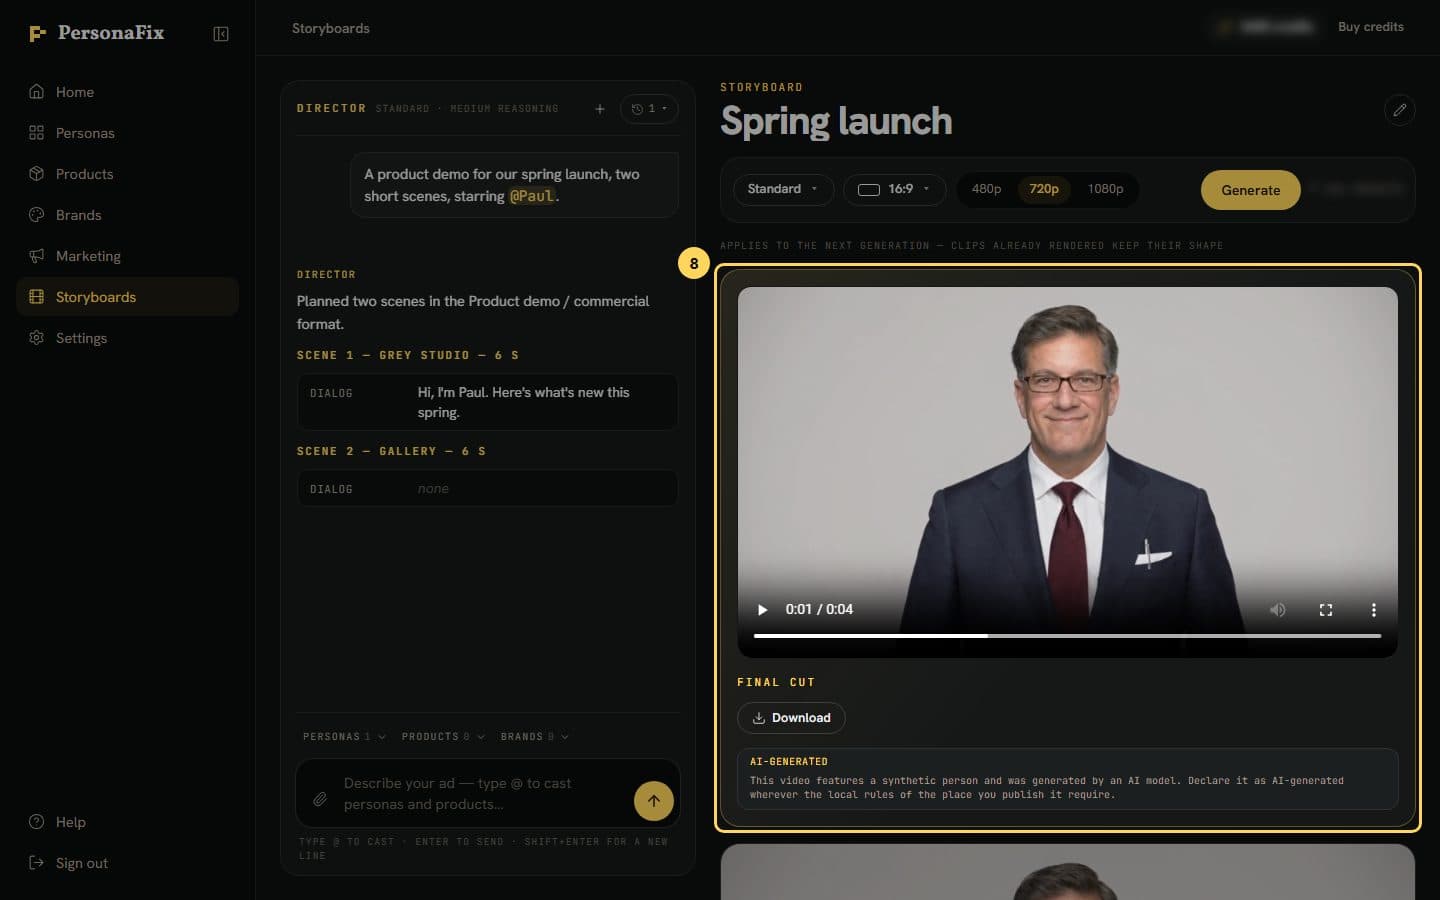Start a new director chat with plus icon

tap(600, 109)
